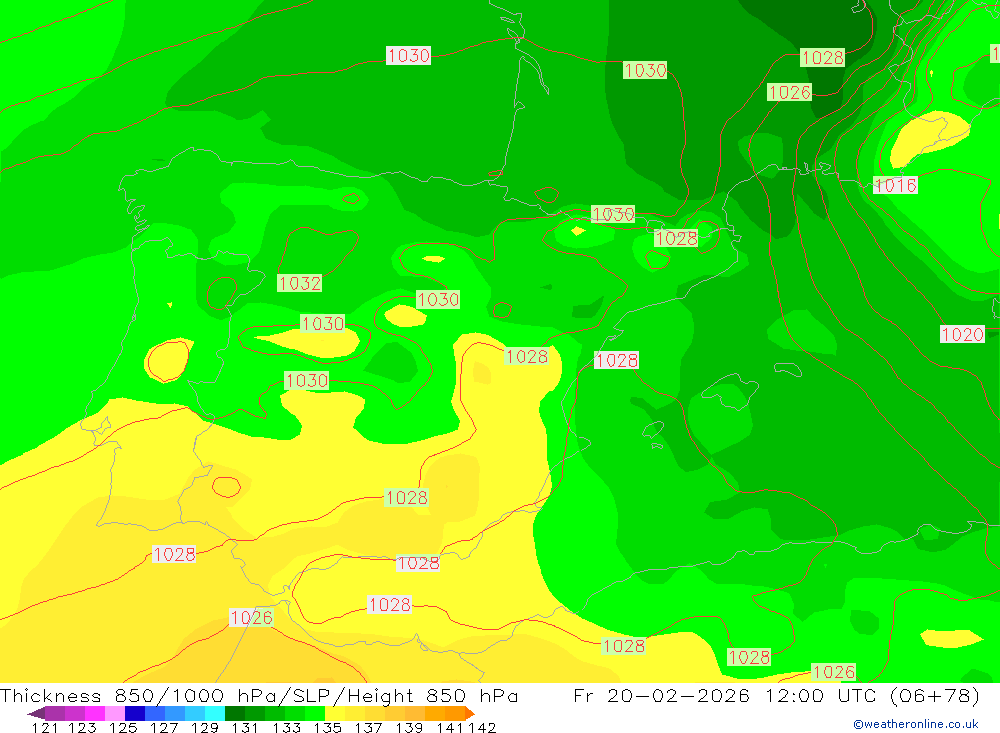Click the cyan legend swatch above 129
1000x733 pixels.
tap(215, 713)
